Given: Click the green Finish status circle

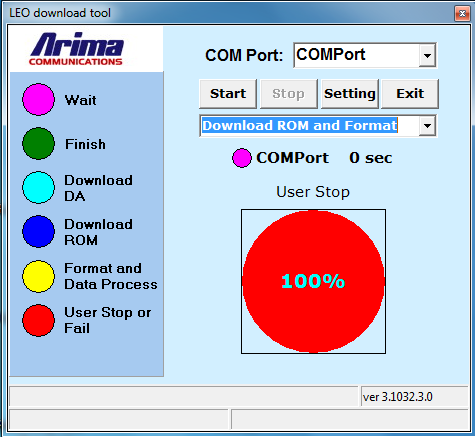Looking at the screenshot, I should pyautogui.click(x=38, y=143).
